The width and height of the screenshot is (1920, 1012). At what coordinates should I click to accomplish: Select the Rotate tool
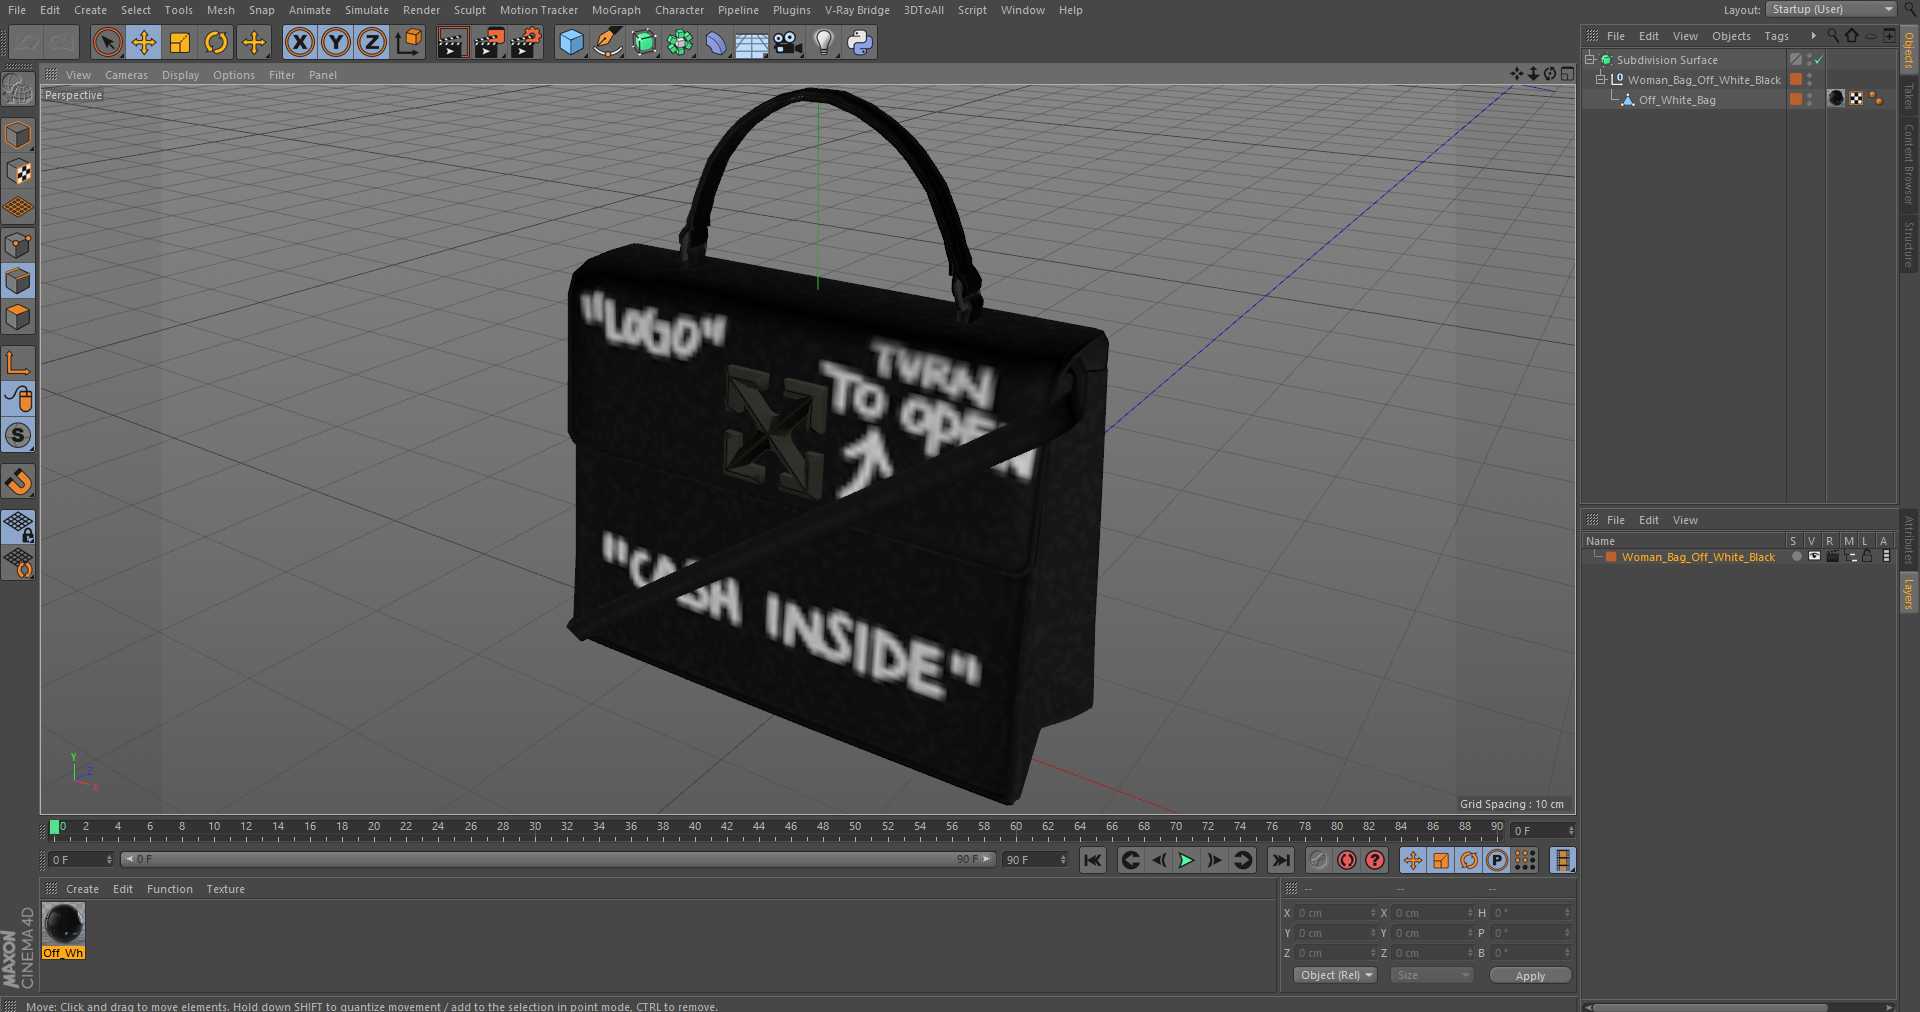[x=216, y=42]
